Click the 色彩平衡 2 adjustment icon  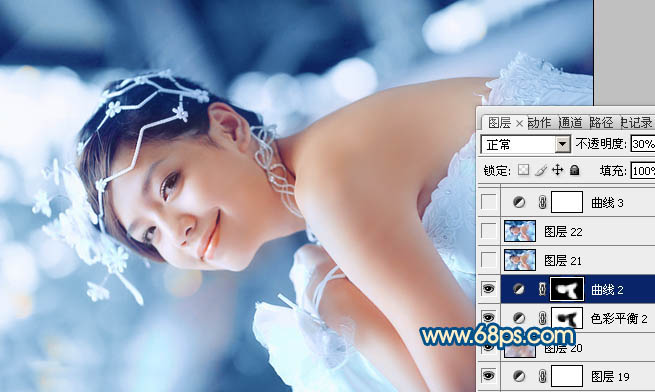[x=519, y=318]
